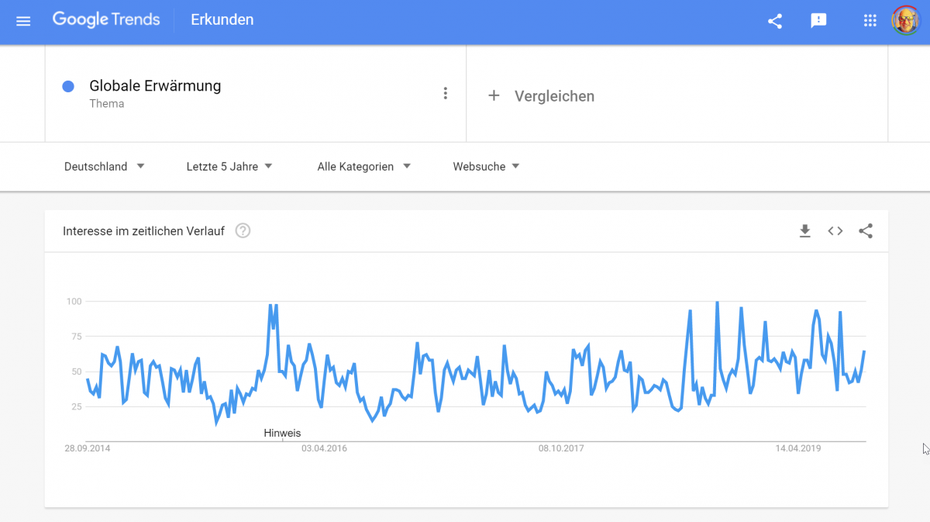Open the Letzte 5 Jahre dropdown

[x=229, y=167]
